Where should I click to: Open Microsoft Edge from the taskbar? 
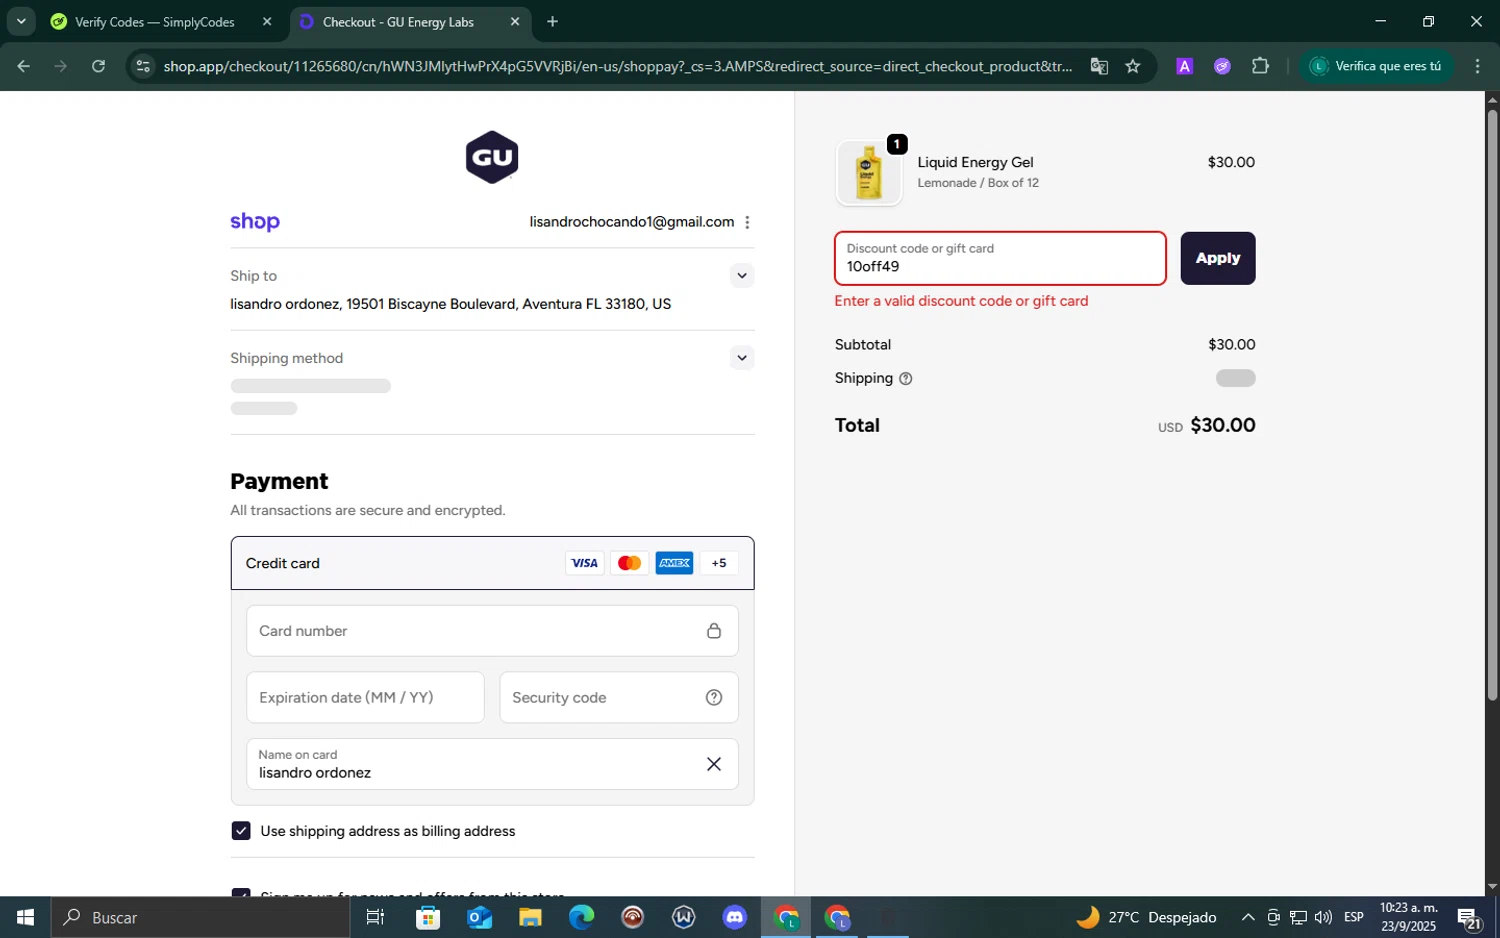(x=581, y=917)
